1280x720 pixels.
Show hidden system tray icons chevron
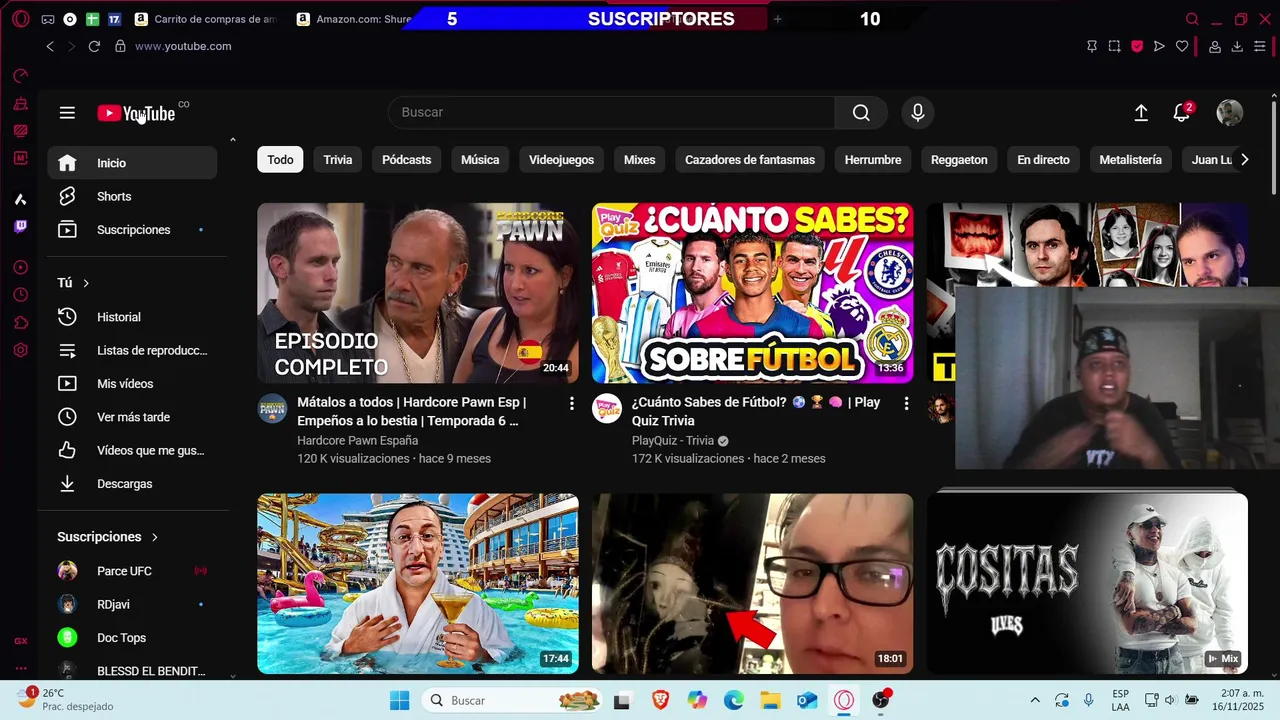click(1035, 700)
